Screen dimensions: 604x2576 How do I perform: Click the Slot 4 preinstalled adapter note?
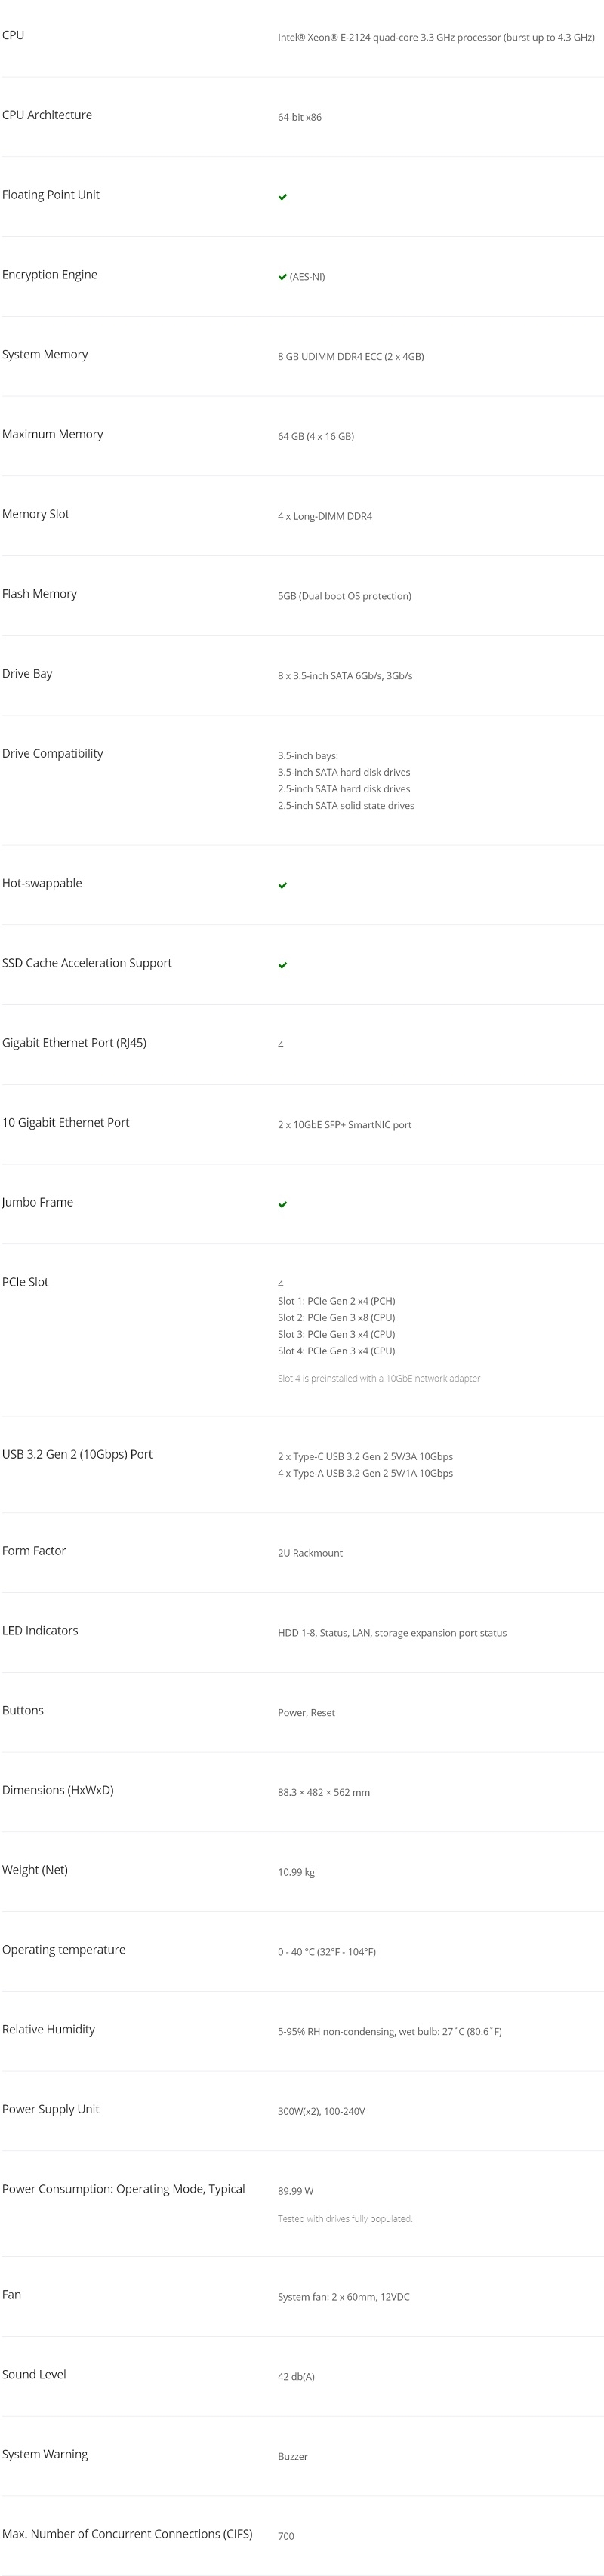coord(379,1378)
